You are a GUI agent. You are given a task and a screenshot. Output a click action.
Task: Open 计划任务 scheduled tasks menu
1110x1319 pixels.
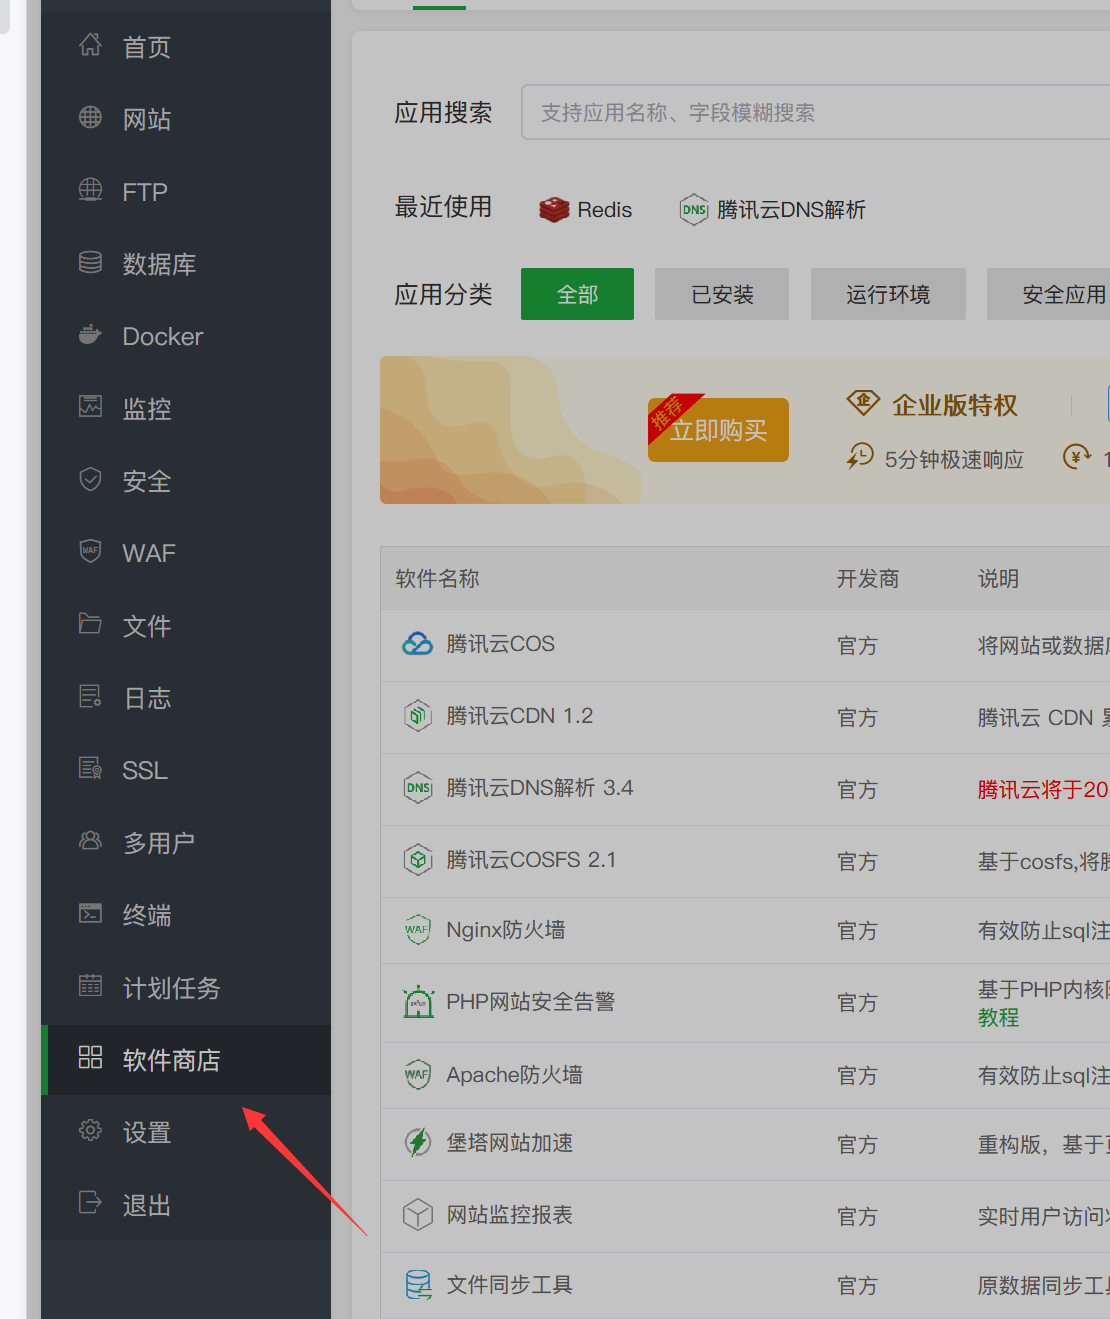pyautogui.click(x=186, y=988)
